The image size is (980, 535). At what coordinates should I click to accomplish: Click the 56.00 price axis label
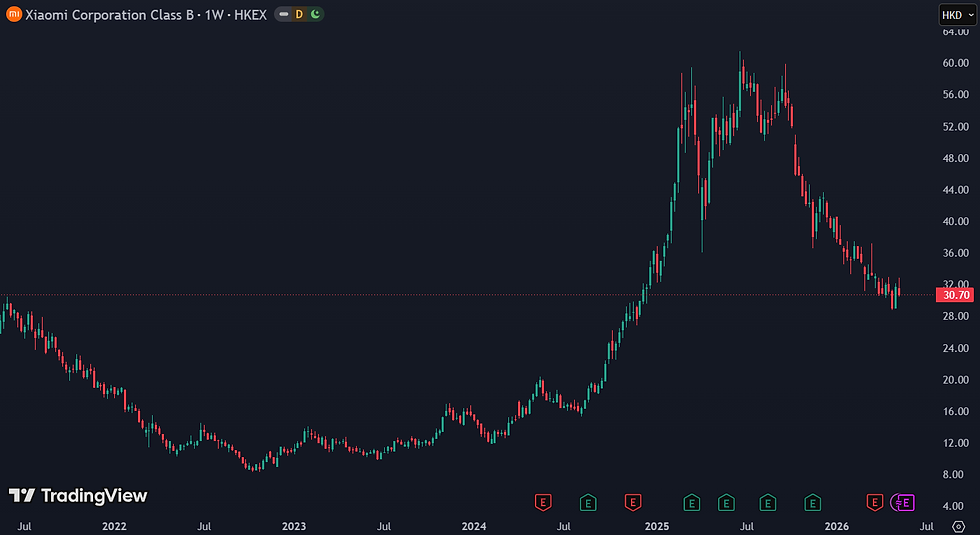[956, 94]
